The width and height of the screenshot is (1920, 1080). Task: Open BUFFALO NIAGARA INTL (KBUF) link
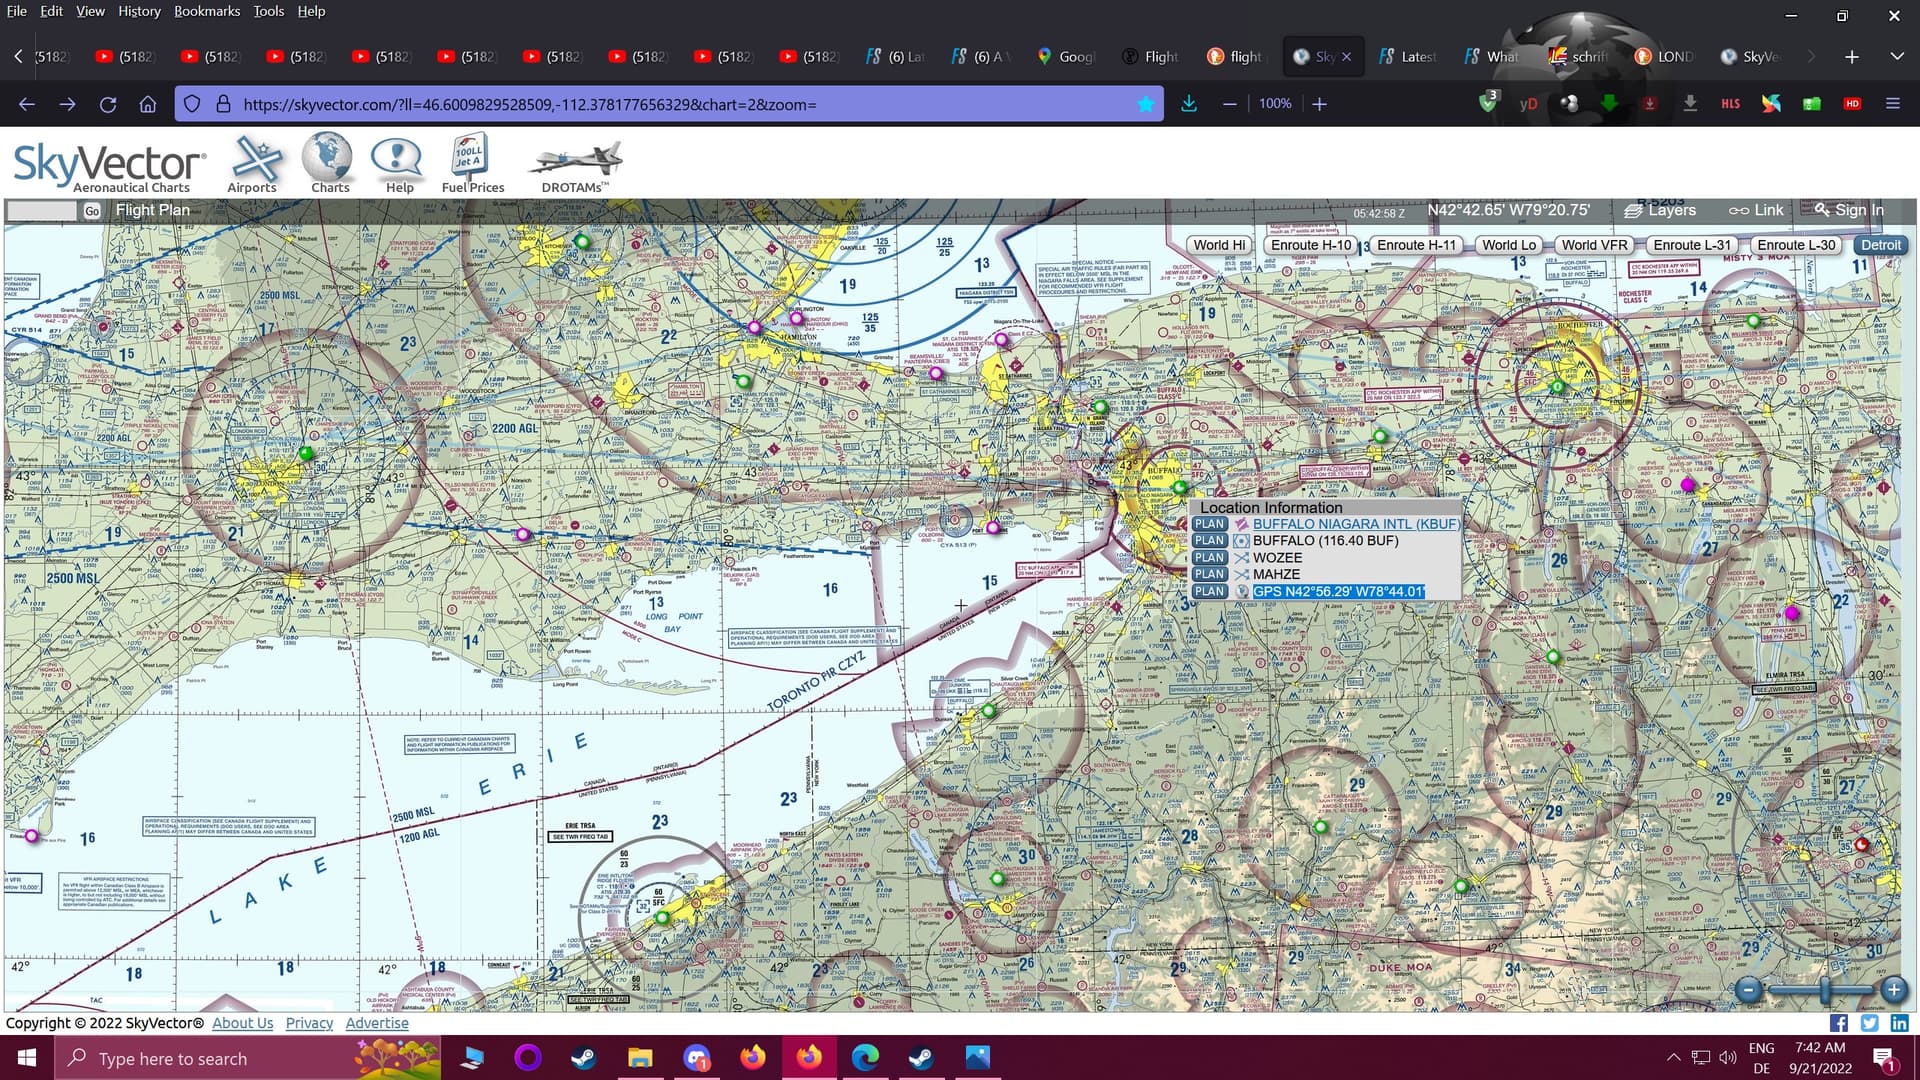(1355, 524)
